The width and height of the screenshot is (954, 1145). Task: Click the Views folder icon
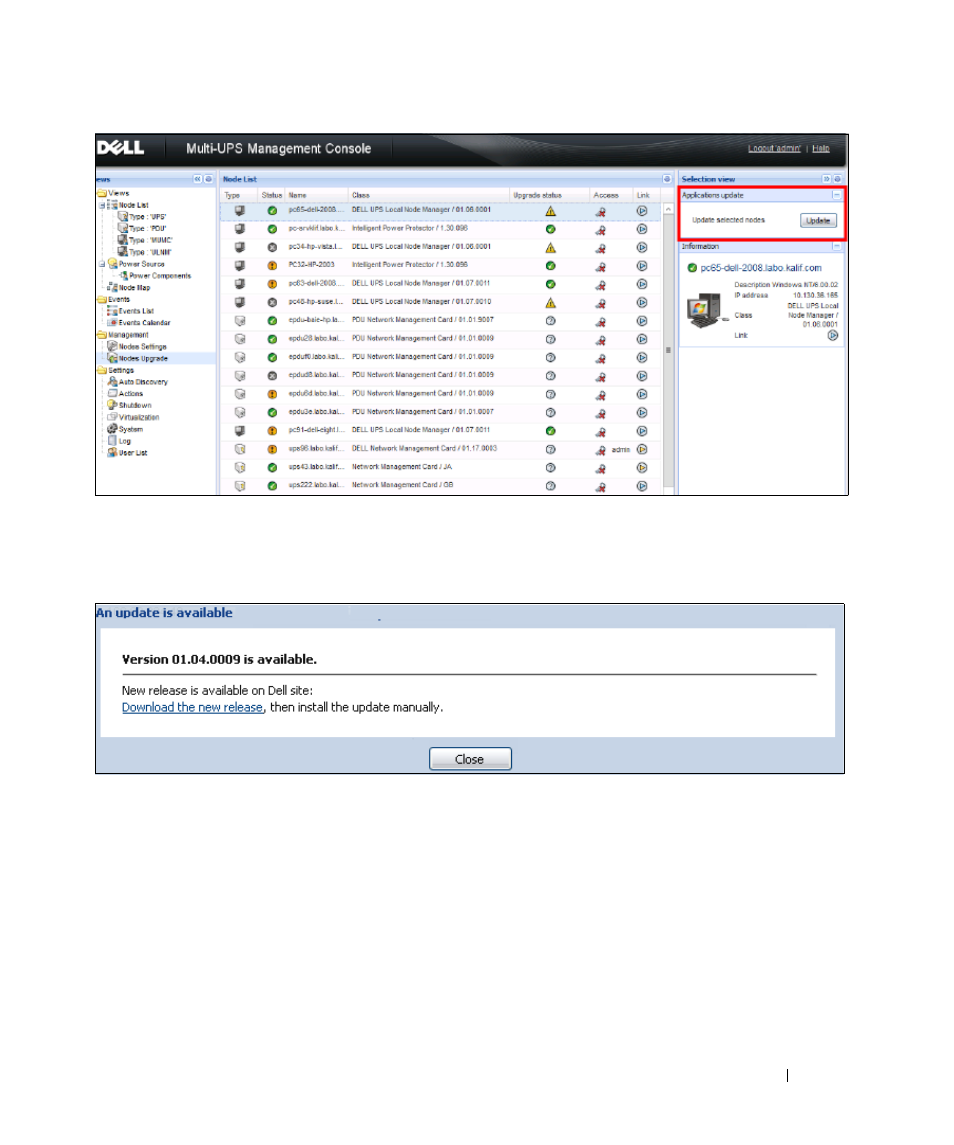[x=102, y=194]
